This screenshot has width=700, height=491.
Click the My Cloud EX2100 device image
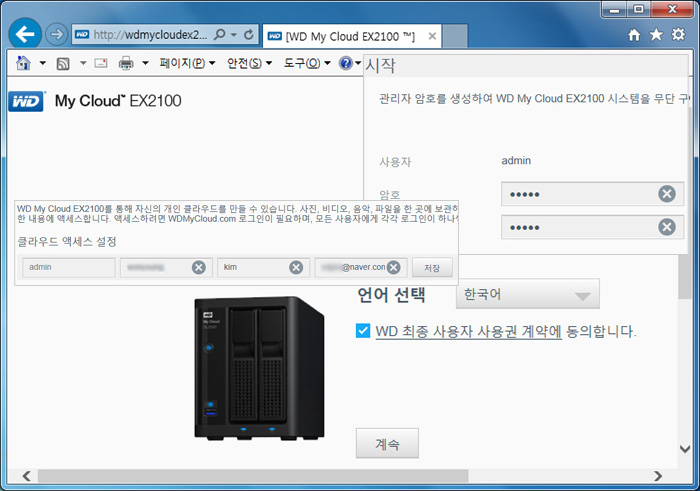pos(259,368)
